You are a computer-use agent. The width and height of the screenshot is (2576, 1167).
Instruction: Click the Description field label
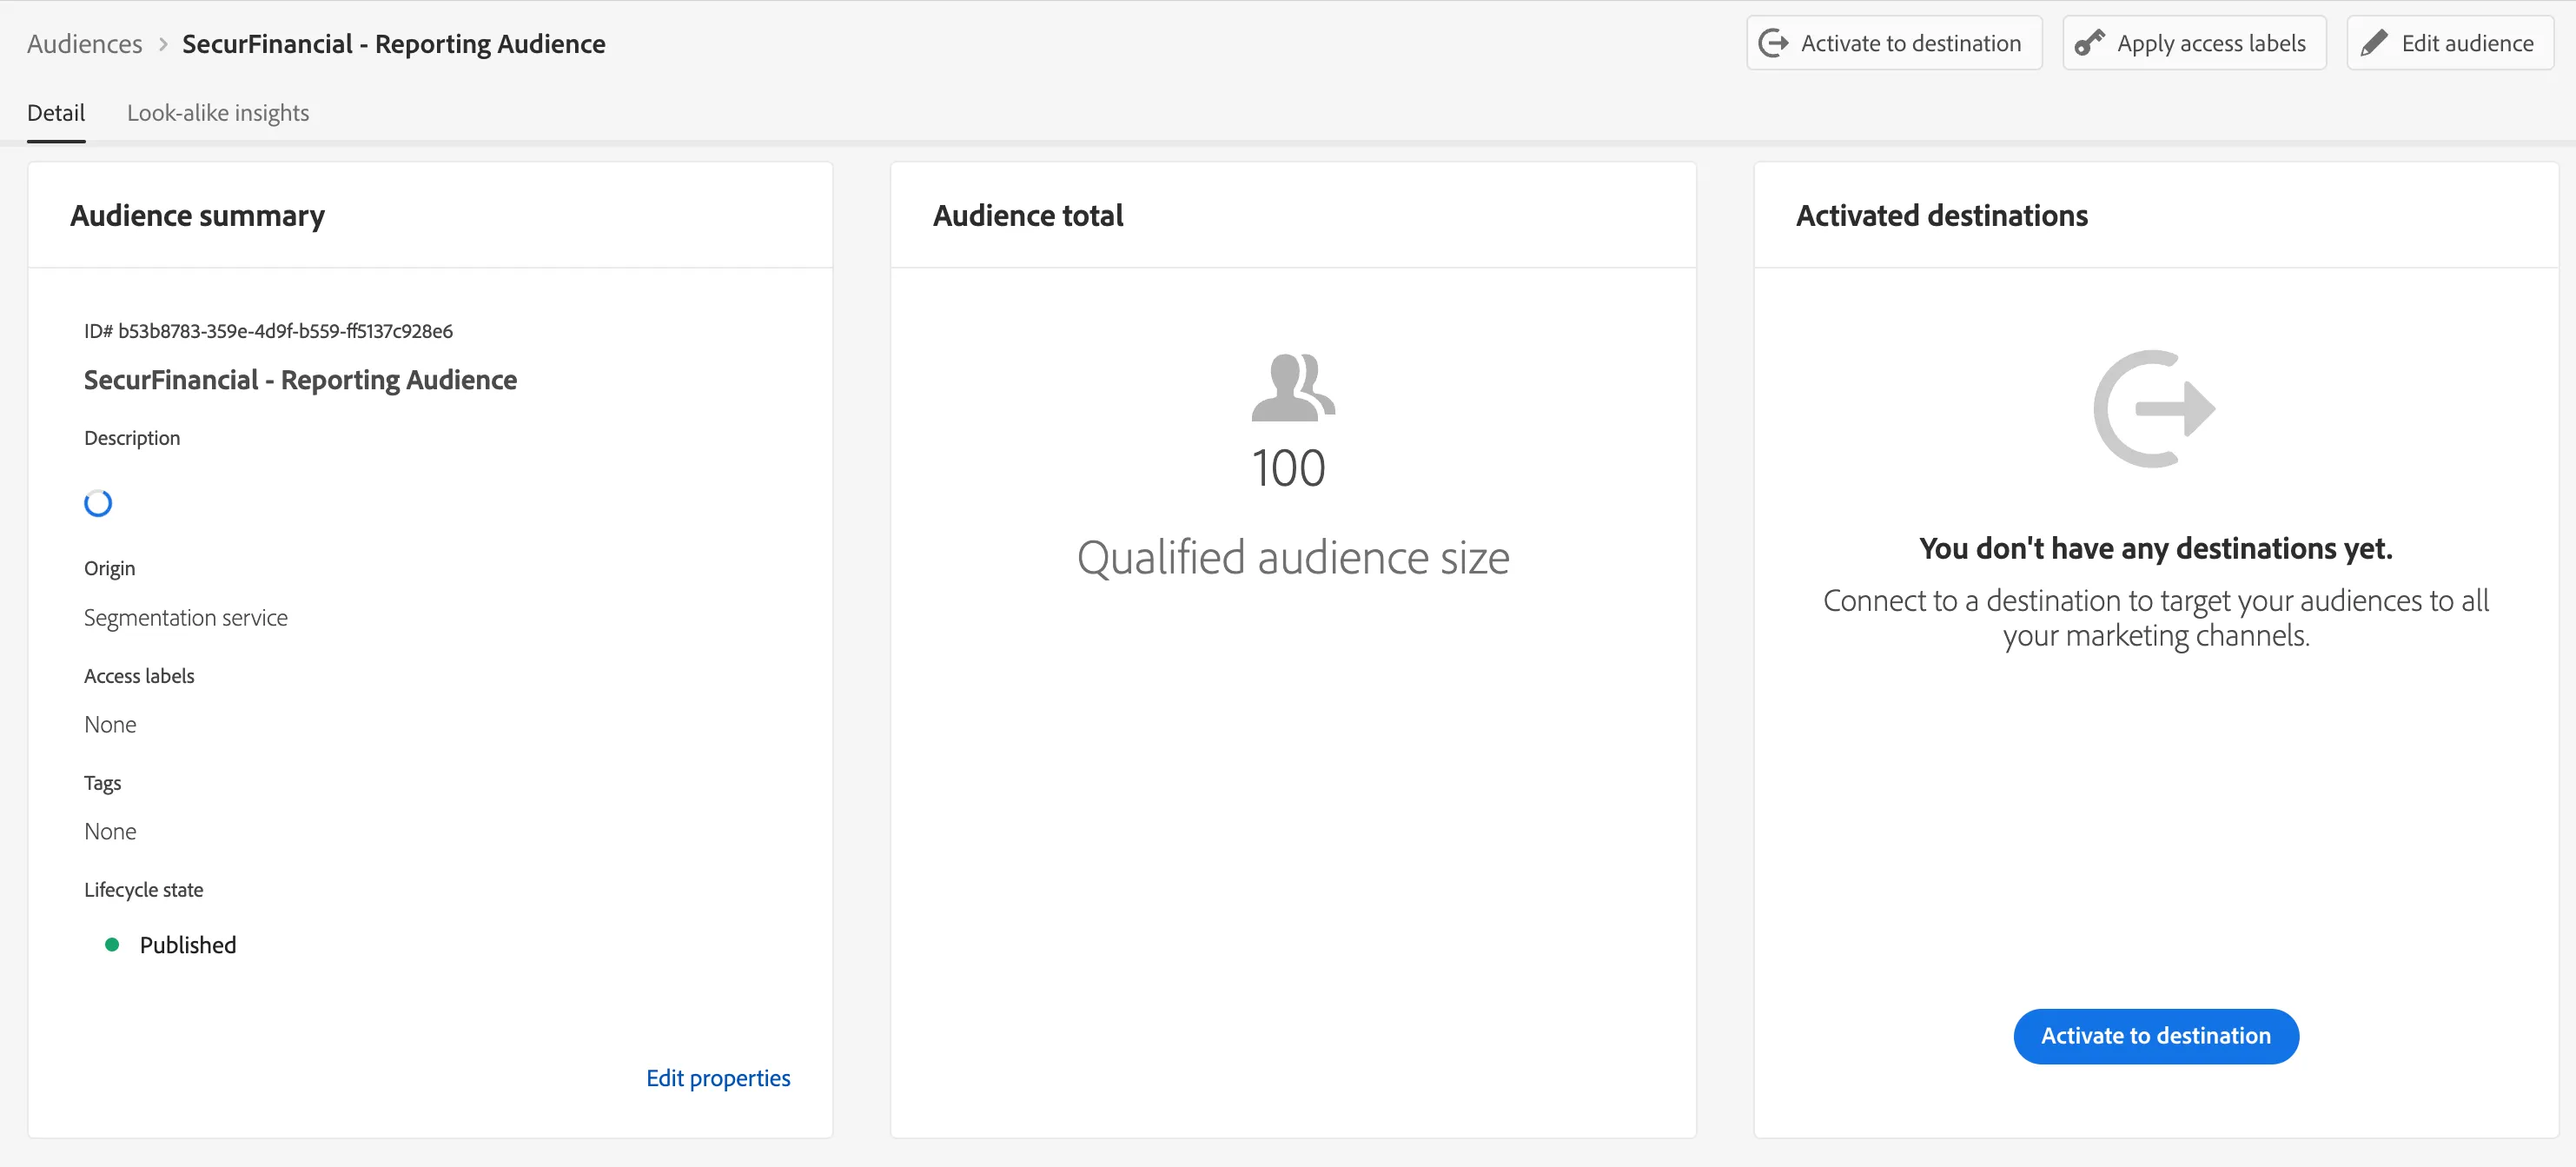[132, 438]
